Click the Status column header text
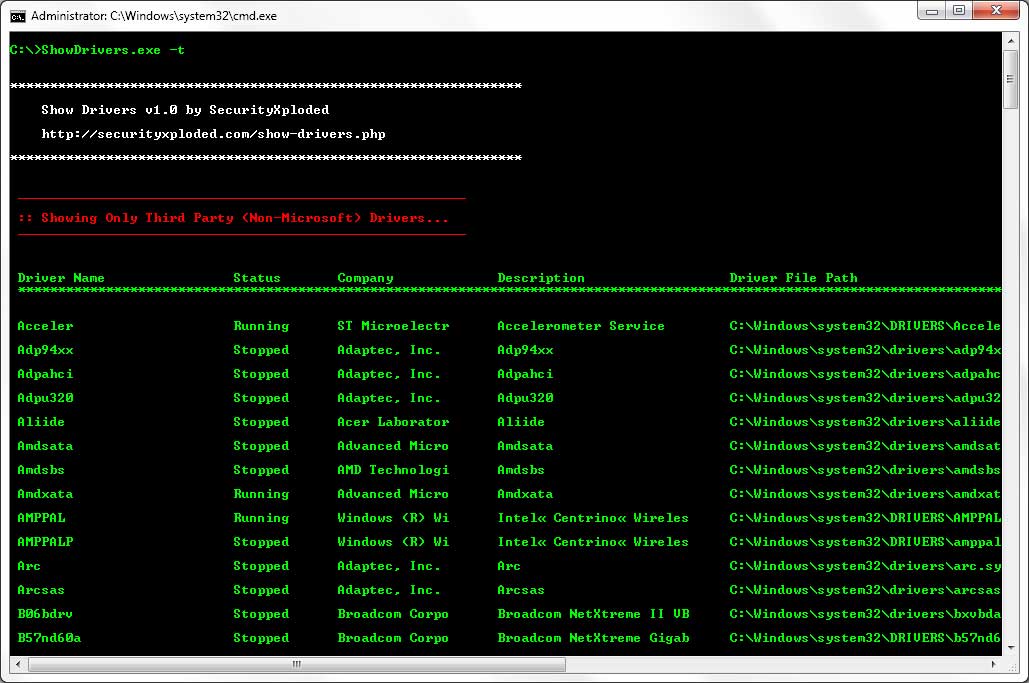The height and width of the screenshot is (683, 1029). pos(257,278)
